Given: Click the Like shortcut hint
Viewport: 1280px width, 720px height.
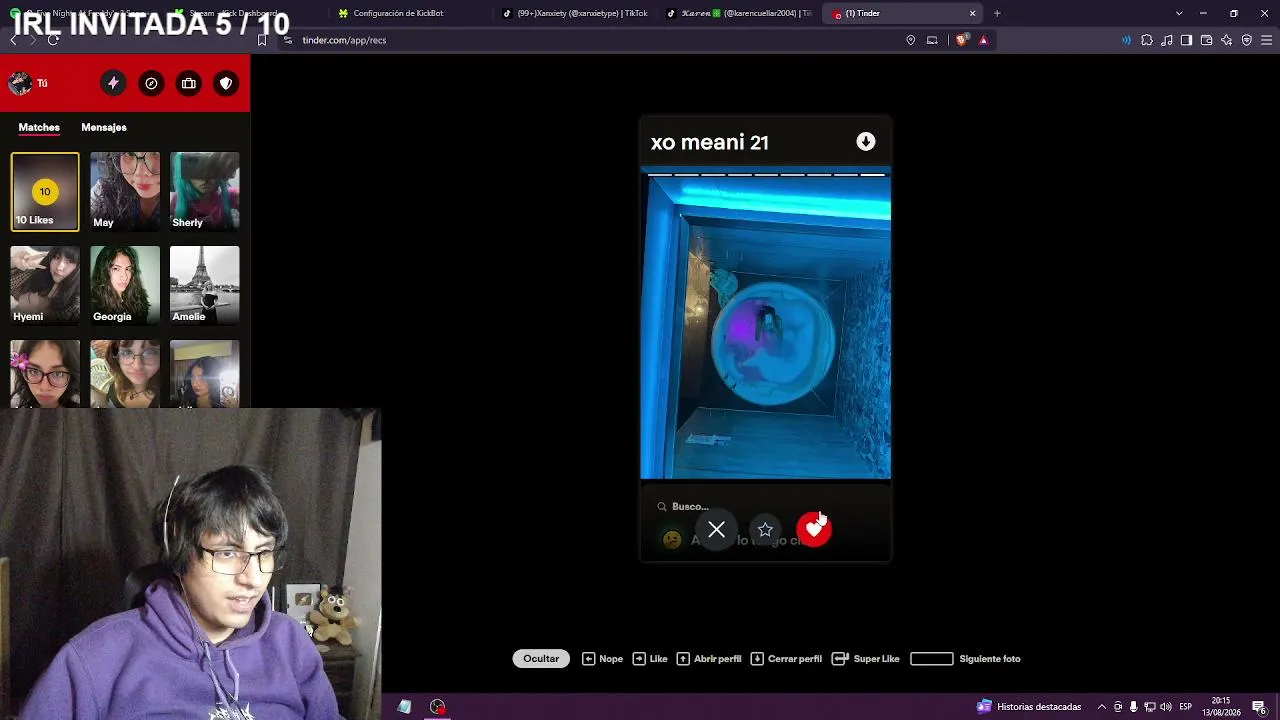Looking at the screenshot, I should coord(650,659).
